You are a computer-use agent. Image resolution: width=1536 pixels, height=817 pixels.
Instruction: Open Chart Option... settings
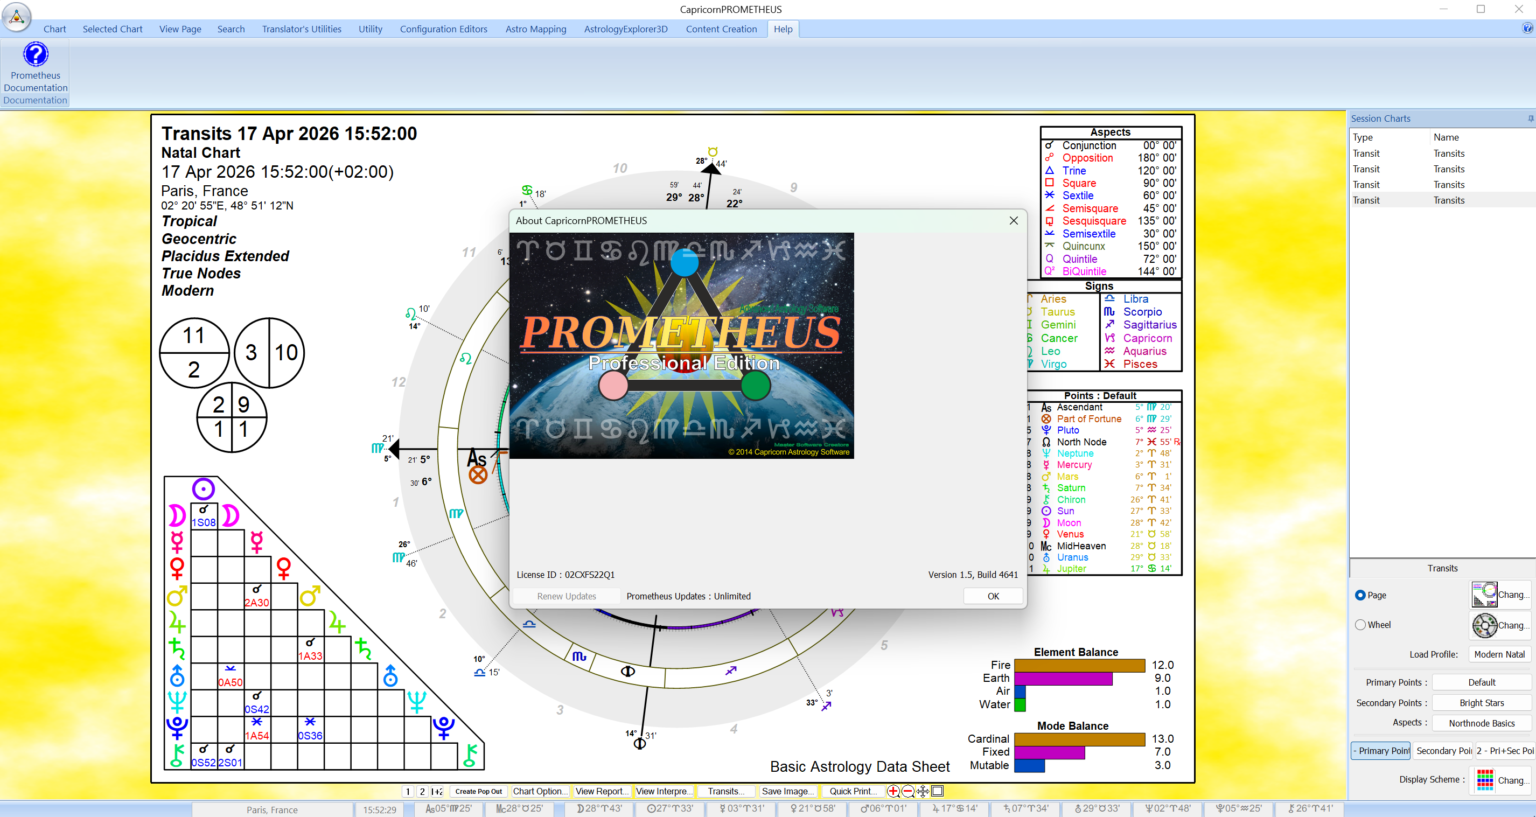coord(539,791)
